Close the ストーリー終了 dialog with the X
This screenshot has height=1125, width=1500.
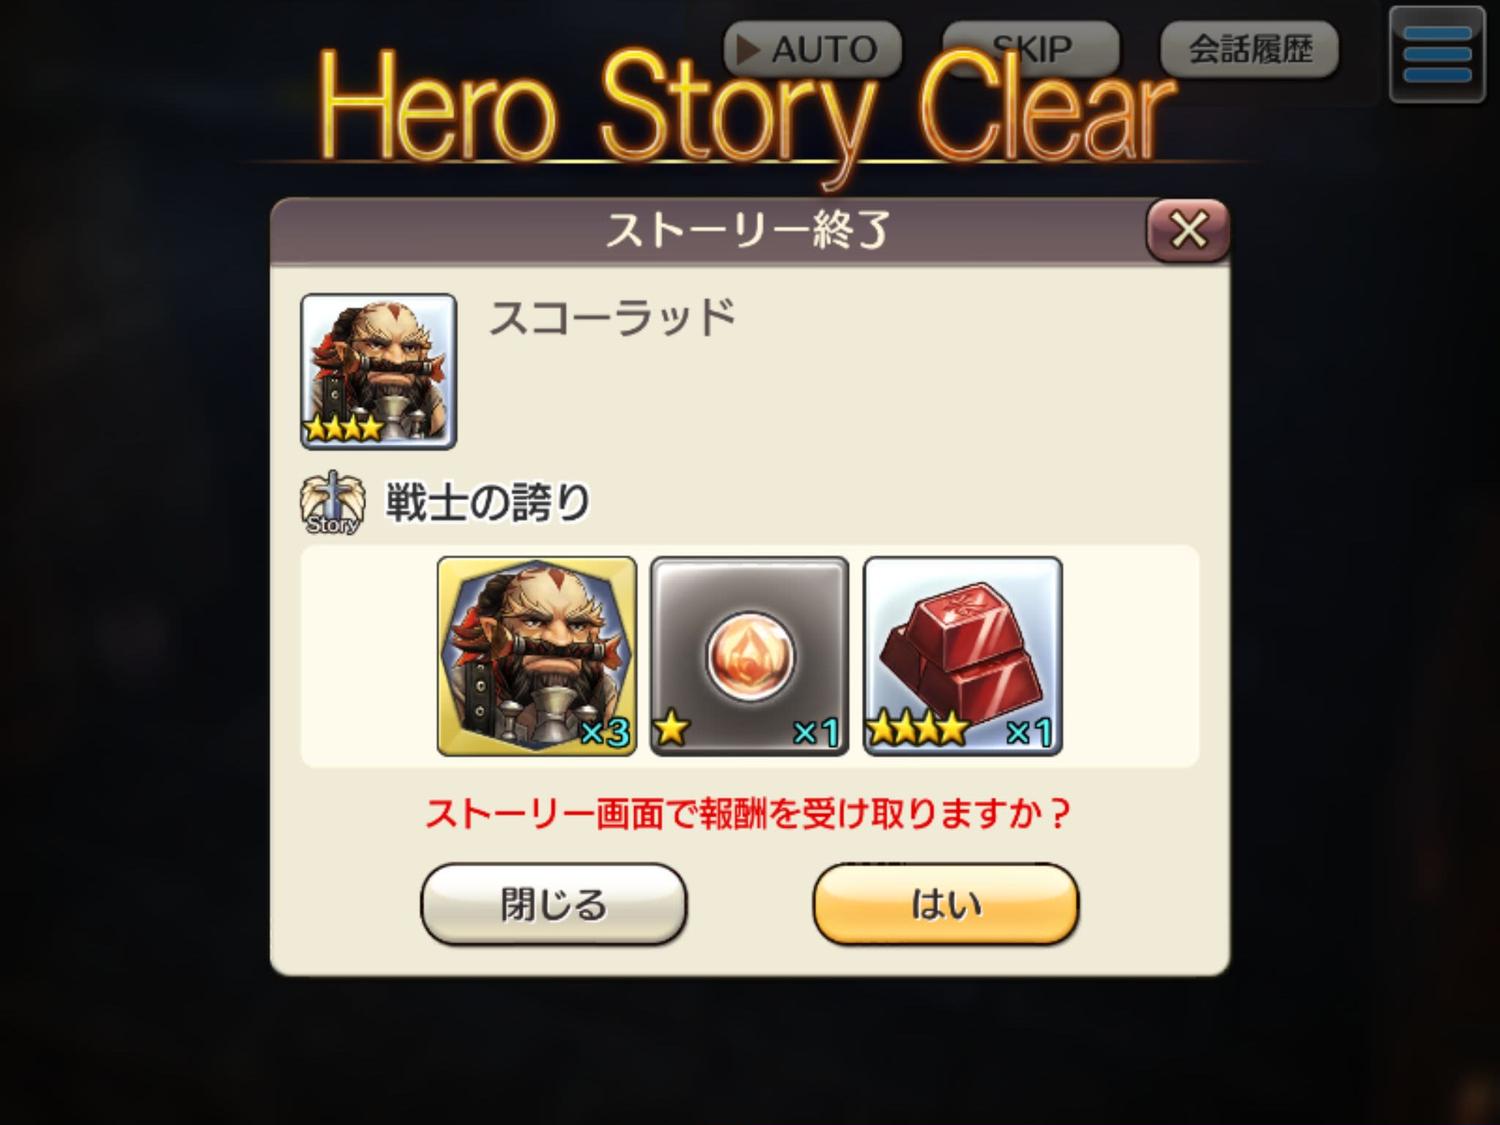point(1188,231)
